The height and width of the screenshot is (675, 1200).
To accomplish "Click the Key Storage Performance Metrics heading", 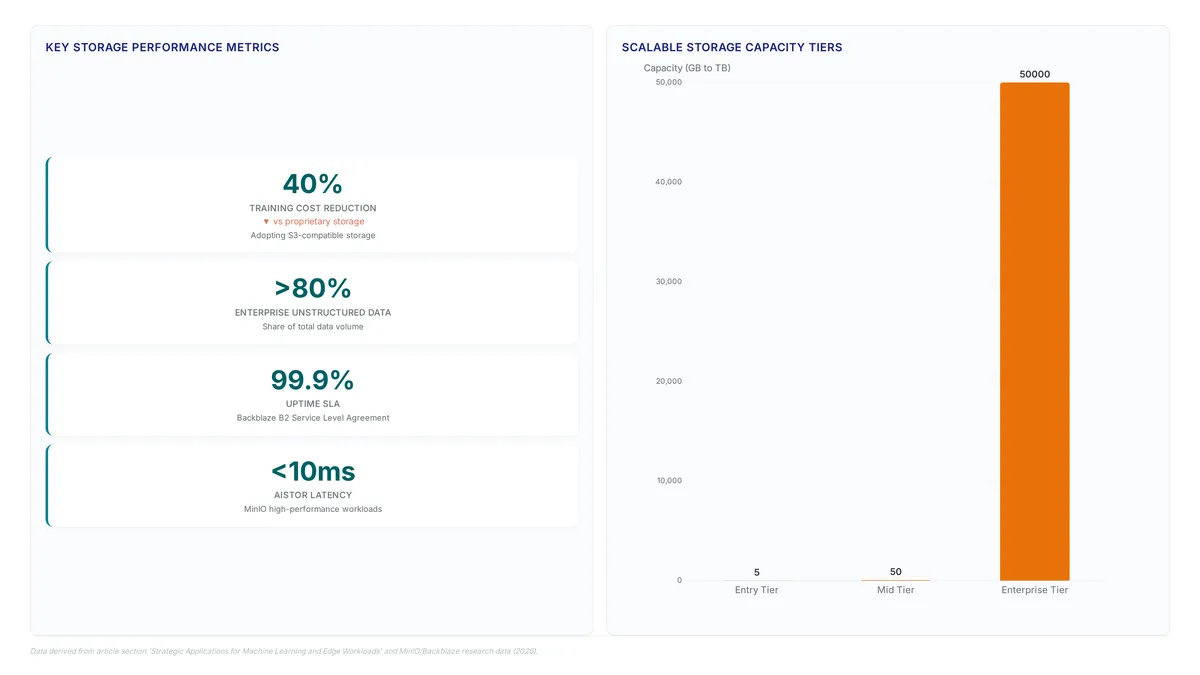I will 163,47.
